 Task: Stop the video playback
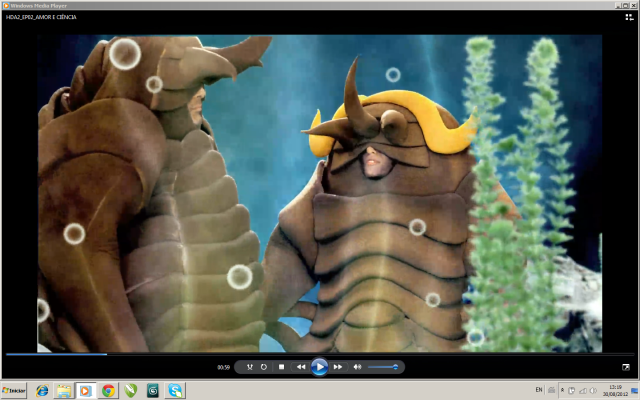tap(282, 367)
